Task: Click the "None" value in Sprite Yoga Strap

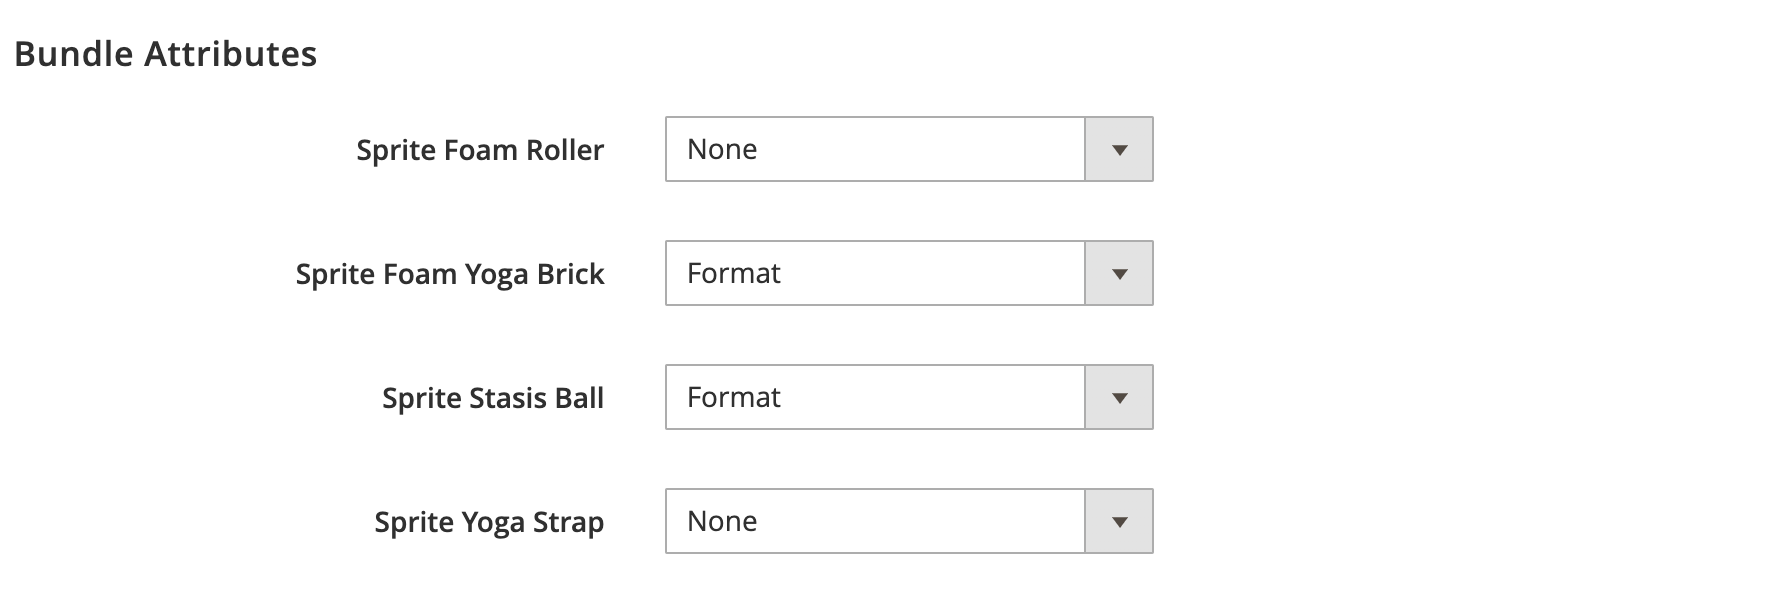Action: pyautogui.click(x=722, y=522)
